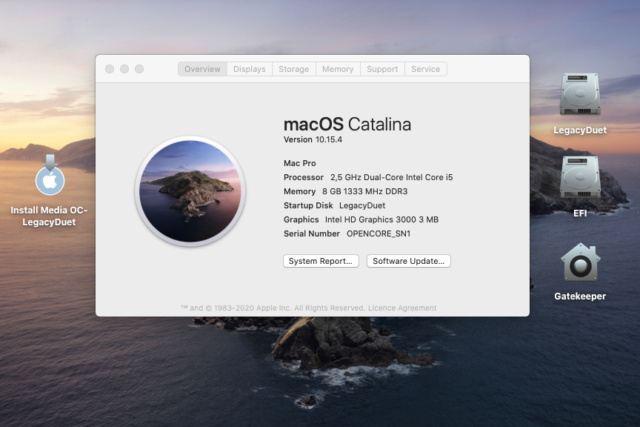640x427 pixels.
Task: Click the memory value 8 GB 1333 MHz DDR3
Action: pyautogui.click(x=365, y=191)
